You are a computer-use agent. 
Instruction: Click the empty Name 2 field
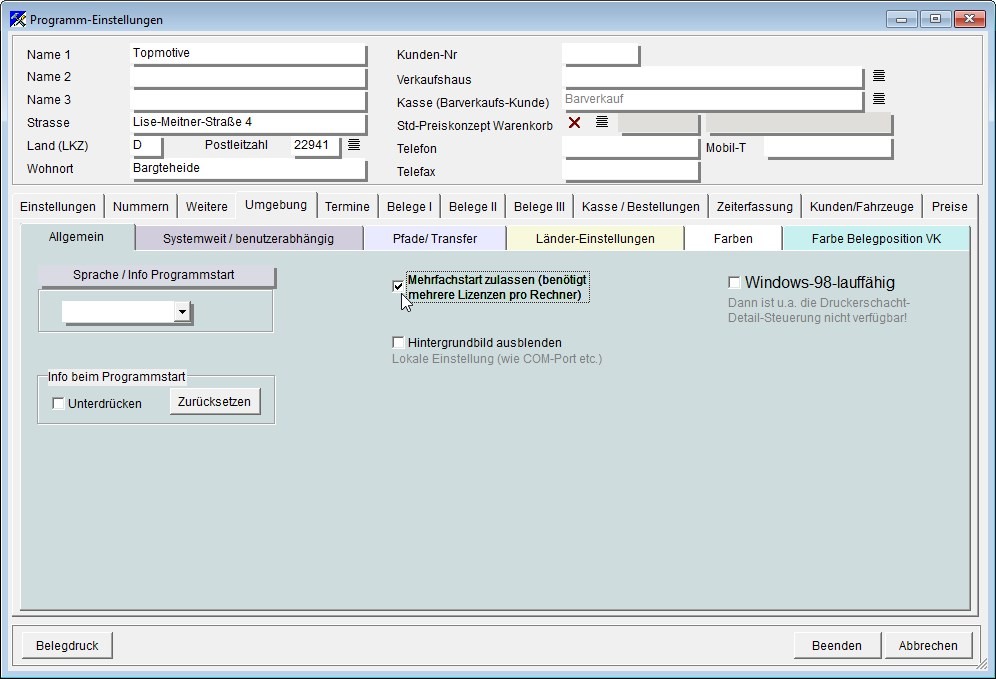[248, 77]
